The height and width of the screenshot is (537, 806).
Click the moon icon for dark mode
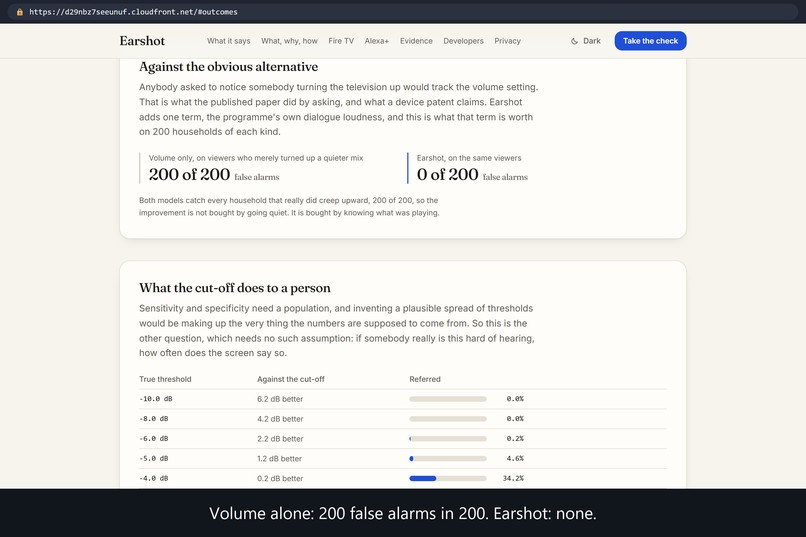coord(574,41)
